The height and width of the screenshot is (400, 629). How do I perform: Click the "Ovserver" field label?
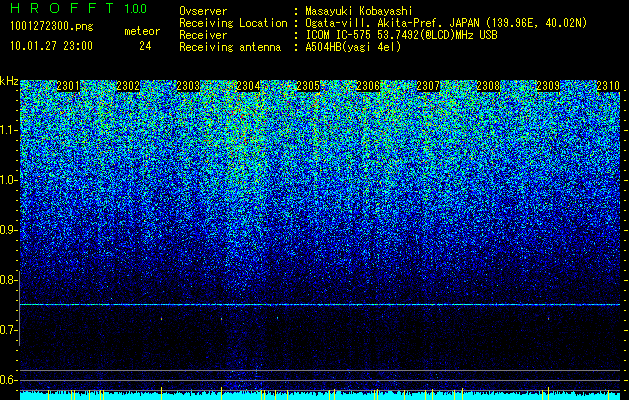click(x=203, y=11)
